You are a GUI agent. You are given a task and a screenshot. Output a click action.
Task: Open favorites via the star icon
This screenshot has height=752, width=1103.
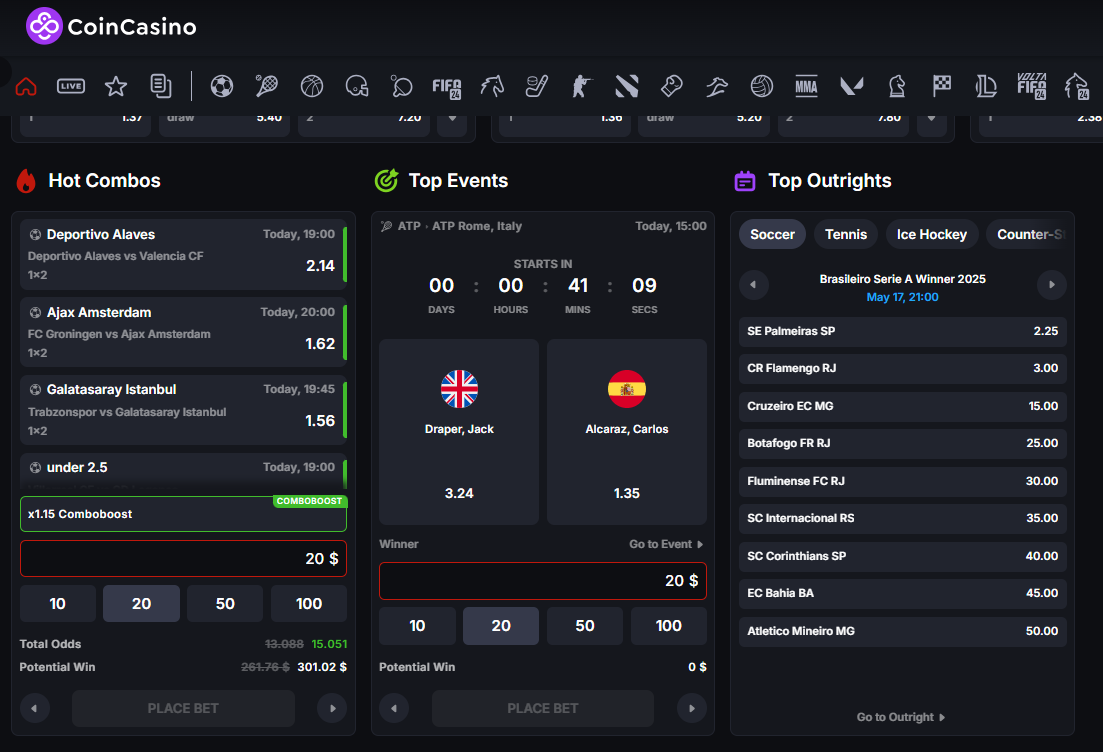pos(116,87)
